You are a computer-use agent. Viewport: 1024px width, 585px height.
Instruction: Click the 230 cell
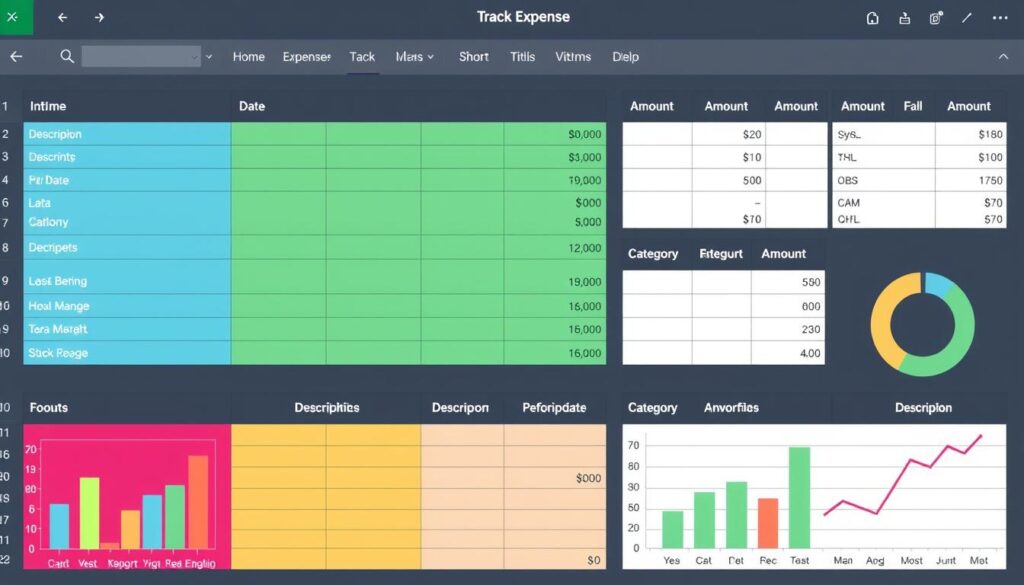pyautogui.click(x=788, y=329)
